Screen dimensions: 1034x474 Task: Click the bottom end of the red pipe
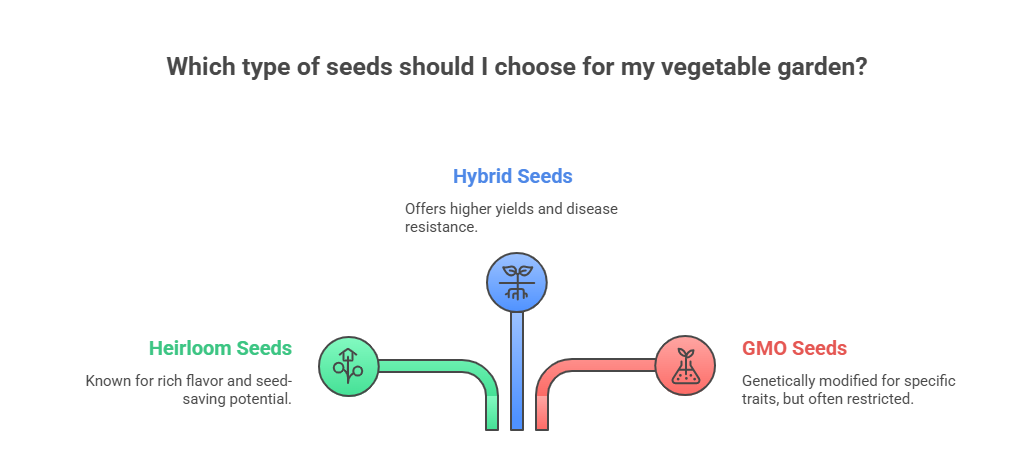pos(542,422)
